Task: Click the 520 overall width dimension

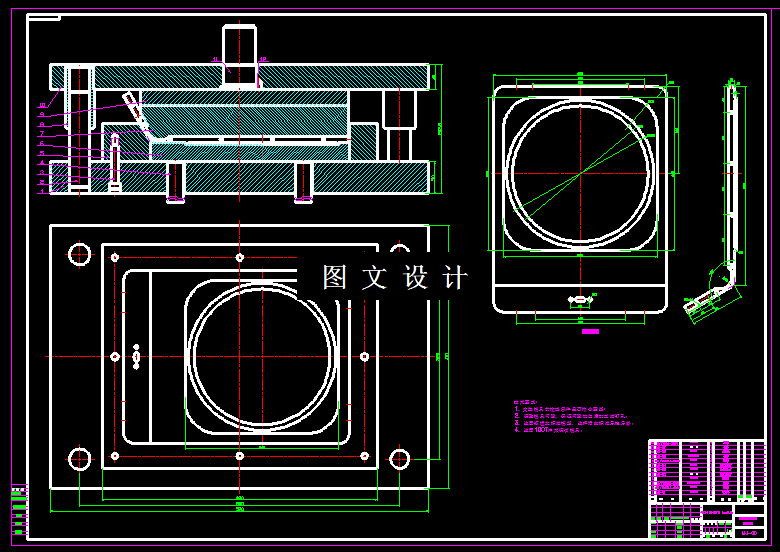Action: 240,510
